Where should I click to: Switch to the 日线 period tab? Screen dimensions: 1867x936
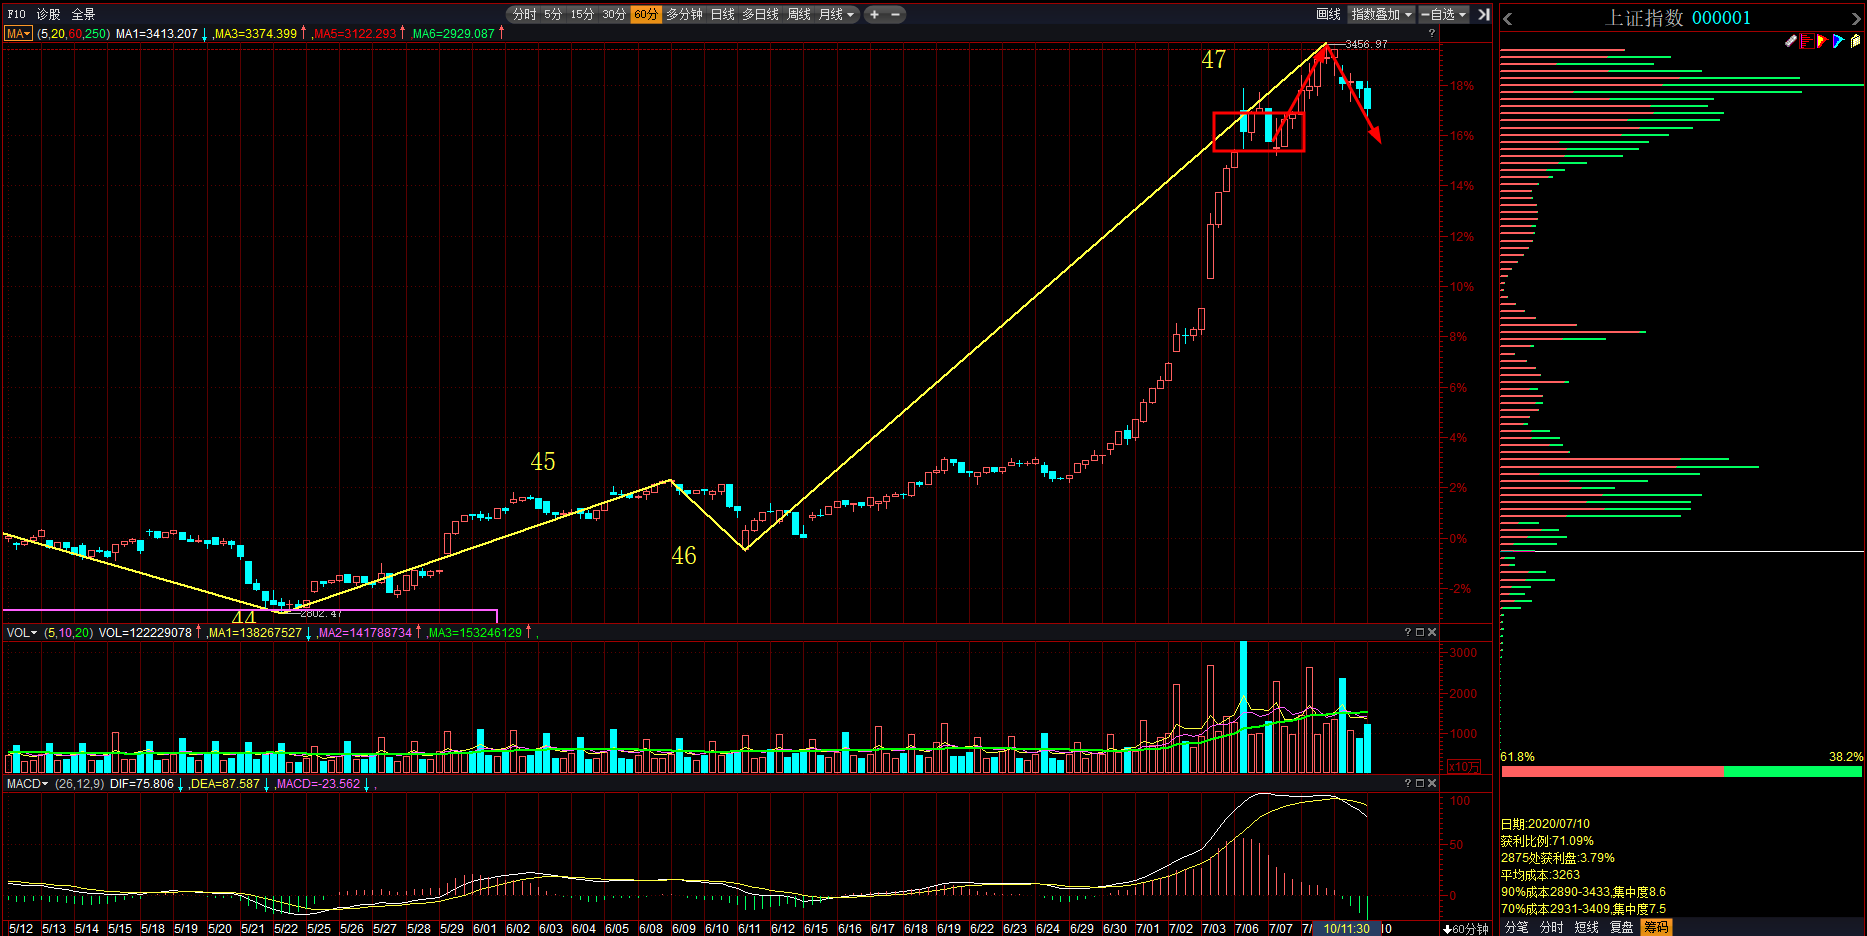point(722,14)
